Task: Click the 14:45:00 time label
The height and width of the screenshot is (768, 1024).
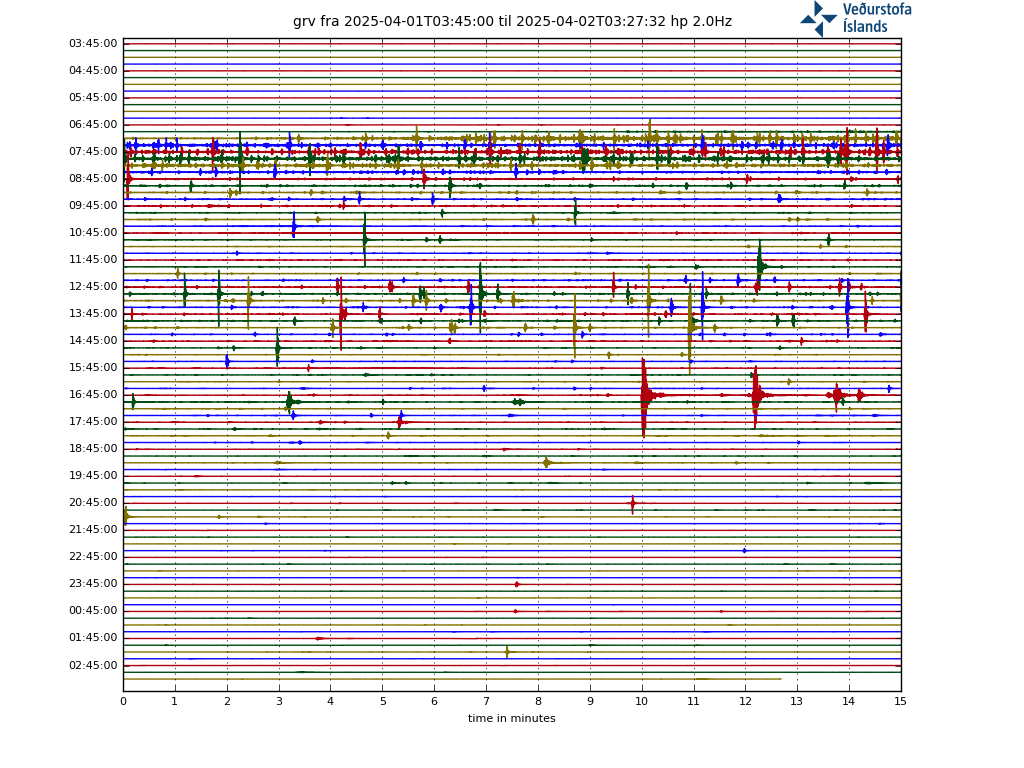Action: (93, 340)
